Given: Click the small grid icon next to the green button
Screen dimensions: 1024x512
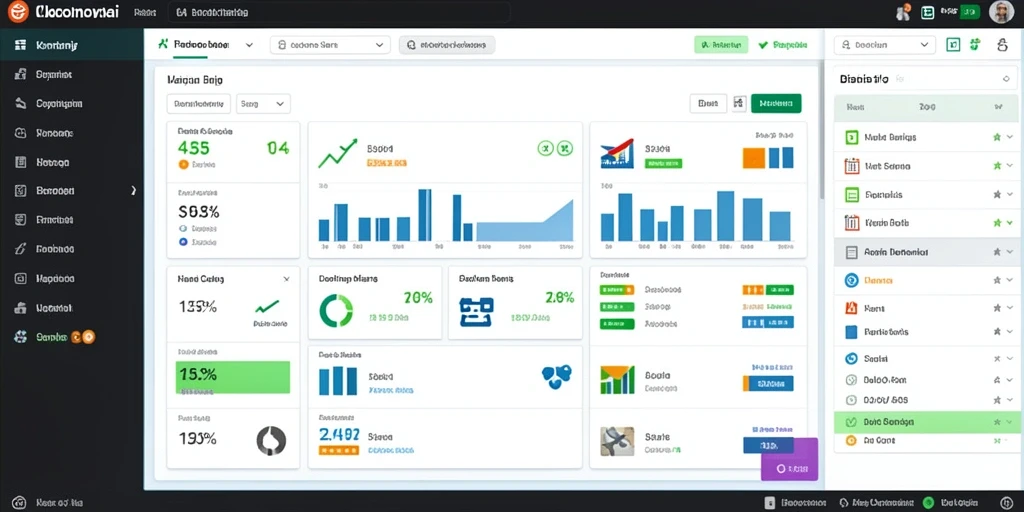Looking at the screenshot, I should click(x=739, y=103).
